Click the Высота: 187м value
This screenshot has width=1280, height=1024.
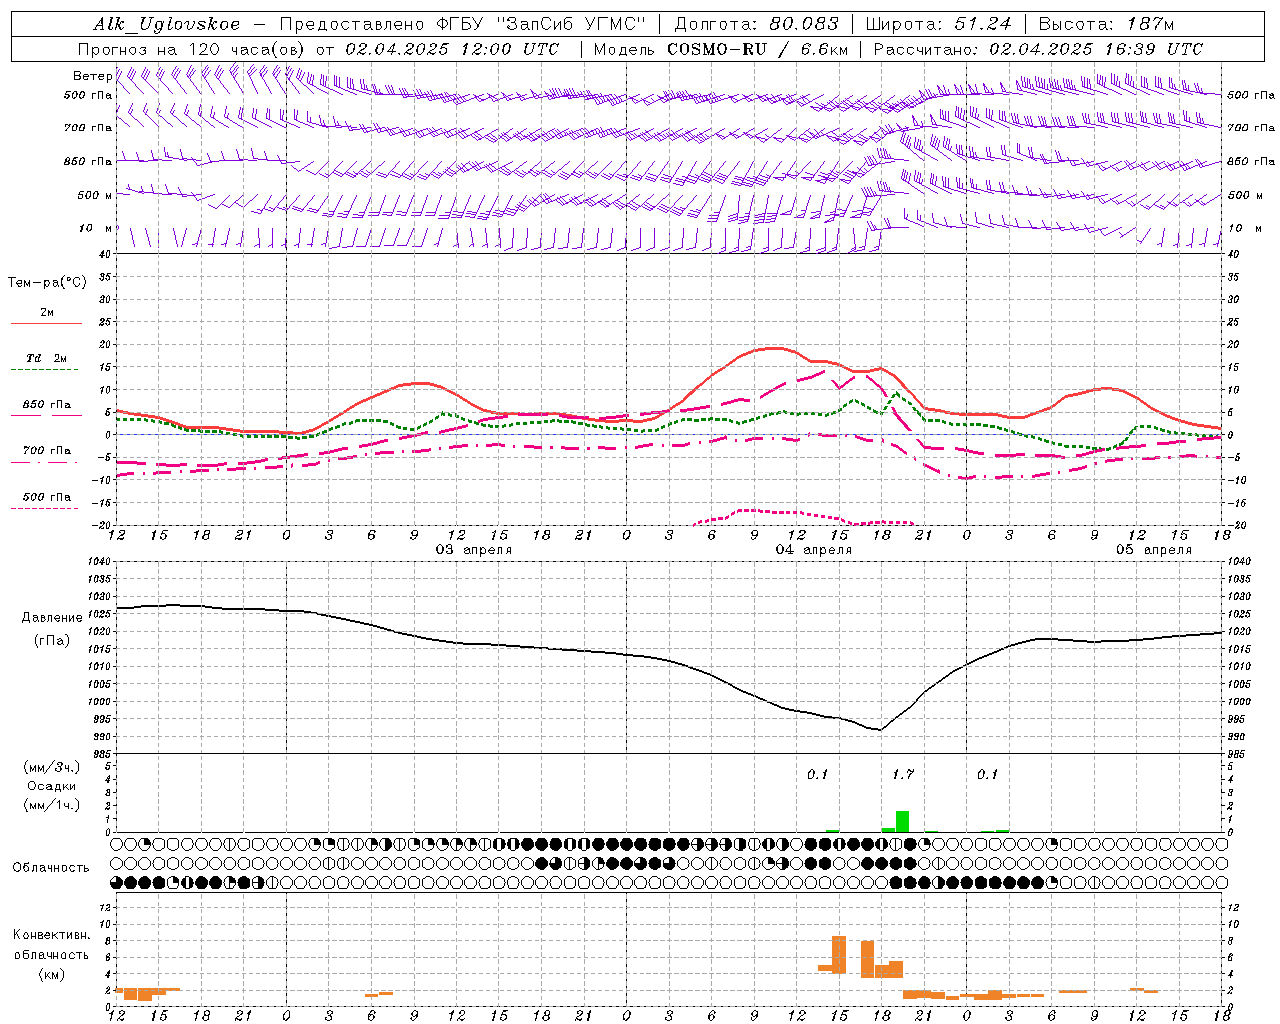[x=1106, y=24]
